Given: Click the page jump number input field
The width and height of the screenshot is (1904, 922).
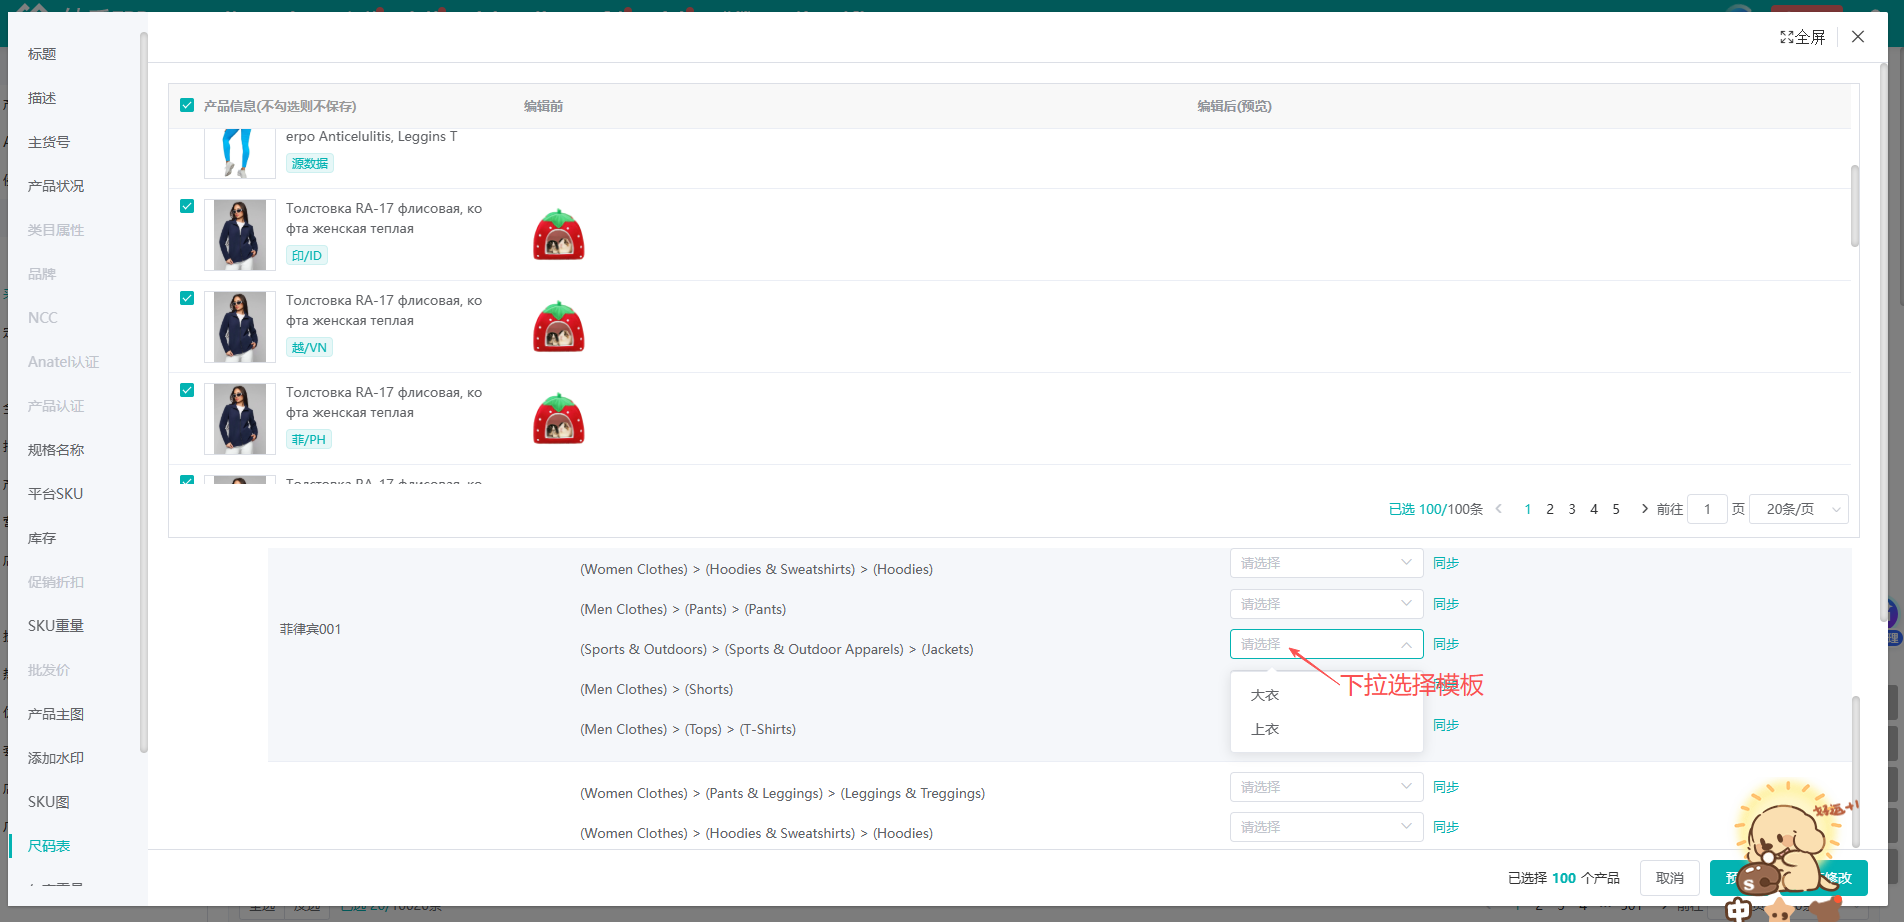Looking at the screenshot, I should [1707, 509].
